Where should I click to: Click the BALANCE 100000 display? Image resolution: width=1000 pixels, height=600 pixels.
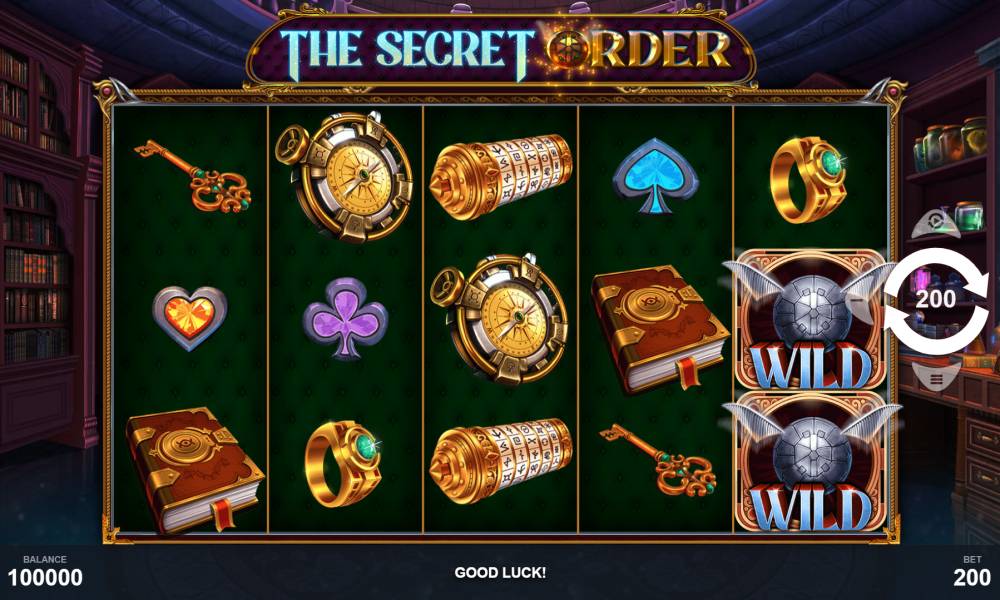point(45,571)
